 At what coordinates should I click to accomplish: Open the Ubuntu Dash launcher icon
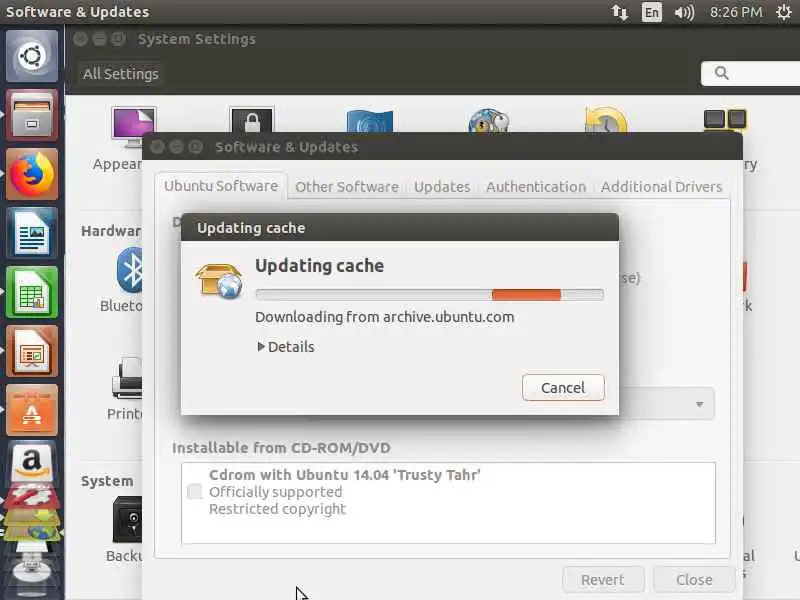[32, 56]
